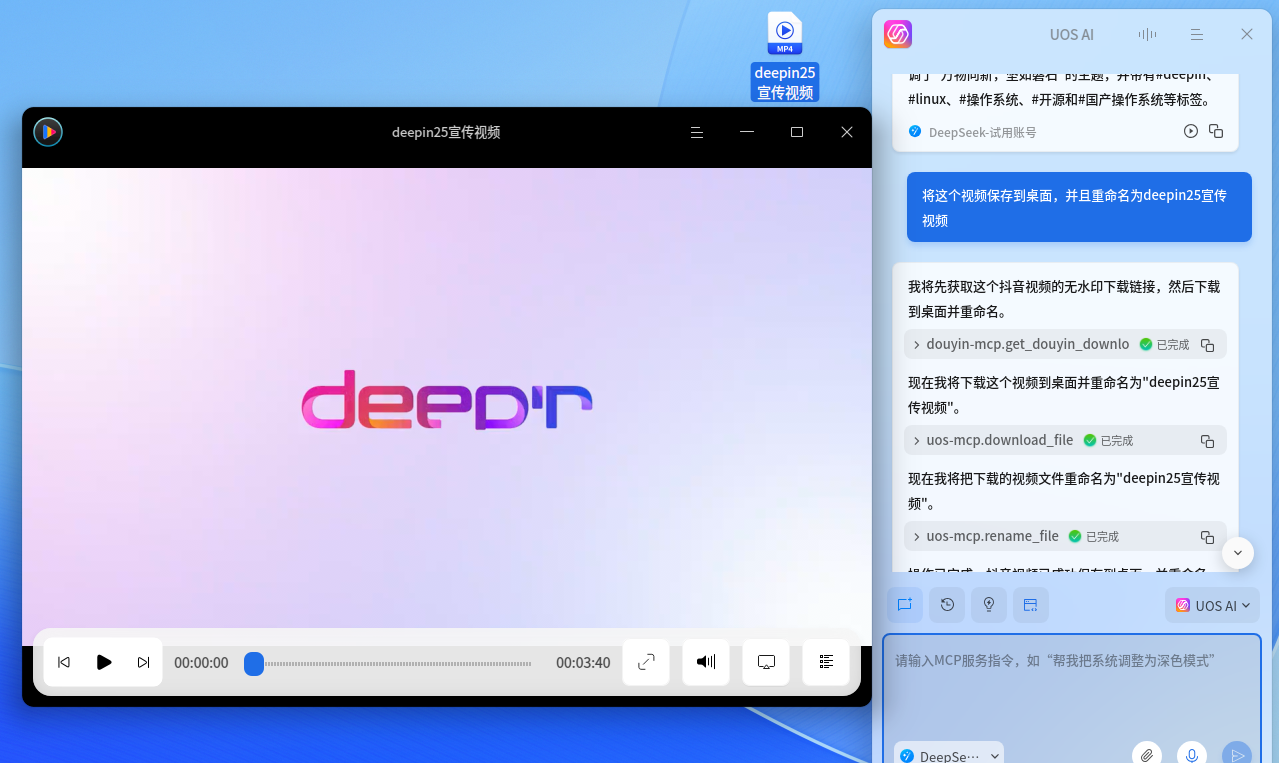
Task: Open the DeepSeek model selector dropdown
Action: [x=949, y=756]
